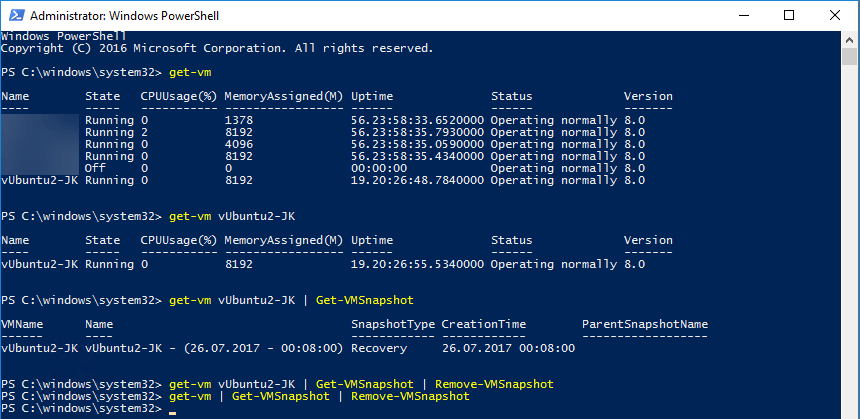860x419 pixels.
Task: Click snapshot type 'Recovery'
Action: [379, 348]
